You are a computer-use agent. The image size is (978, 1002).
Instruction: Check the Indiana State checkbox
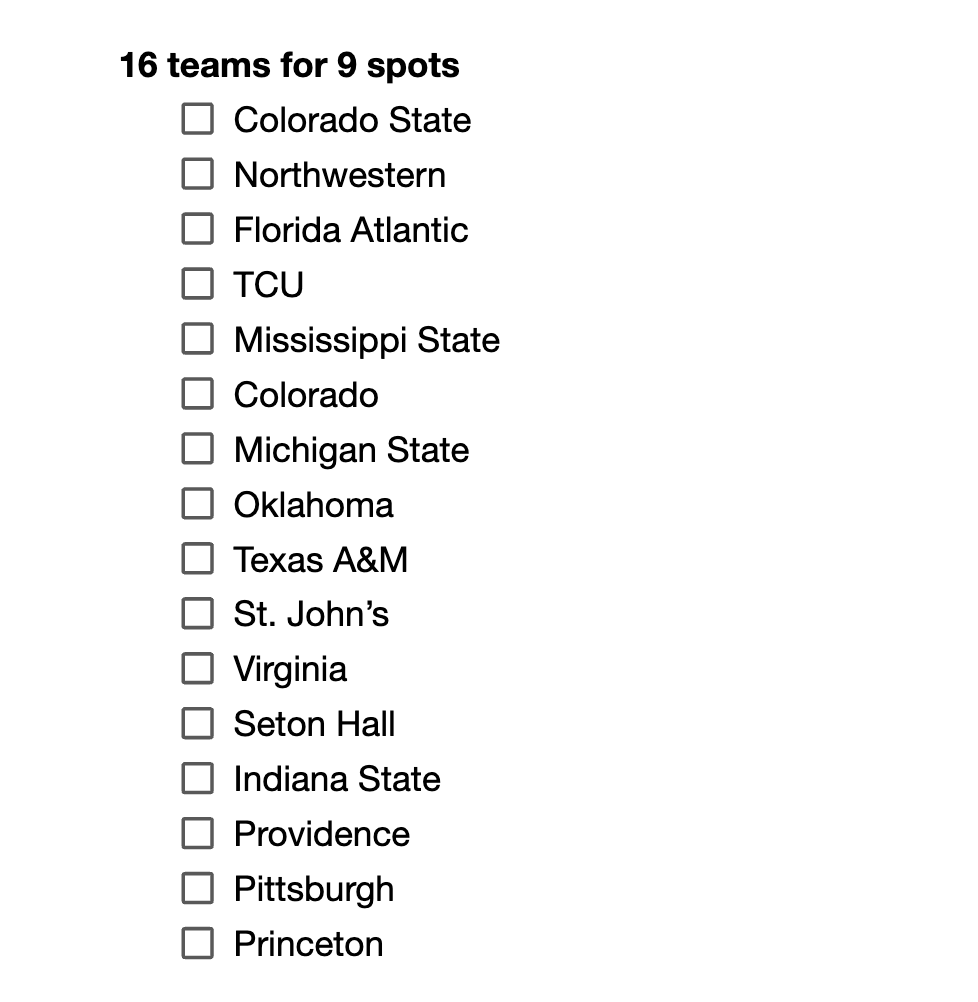point(198,779)
